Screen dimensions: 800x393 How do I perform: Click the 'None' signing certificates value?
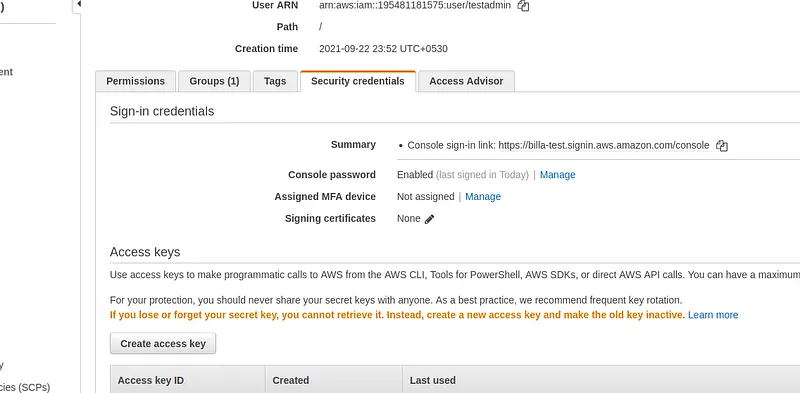pos(409,218)
